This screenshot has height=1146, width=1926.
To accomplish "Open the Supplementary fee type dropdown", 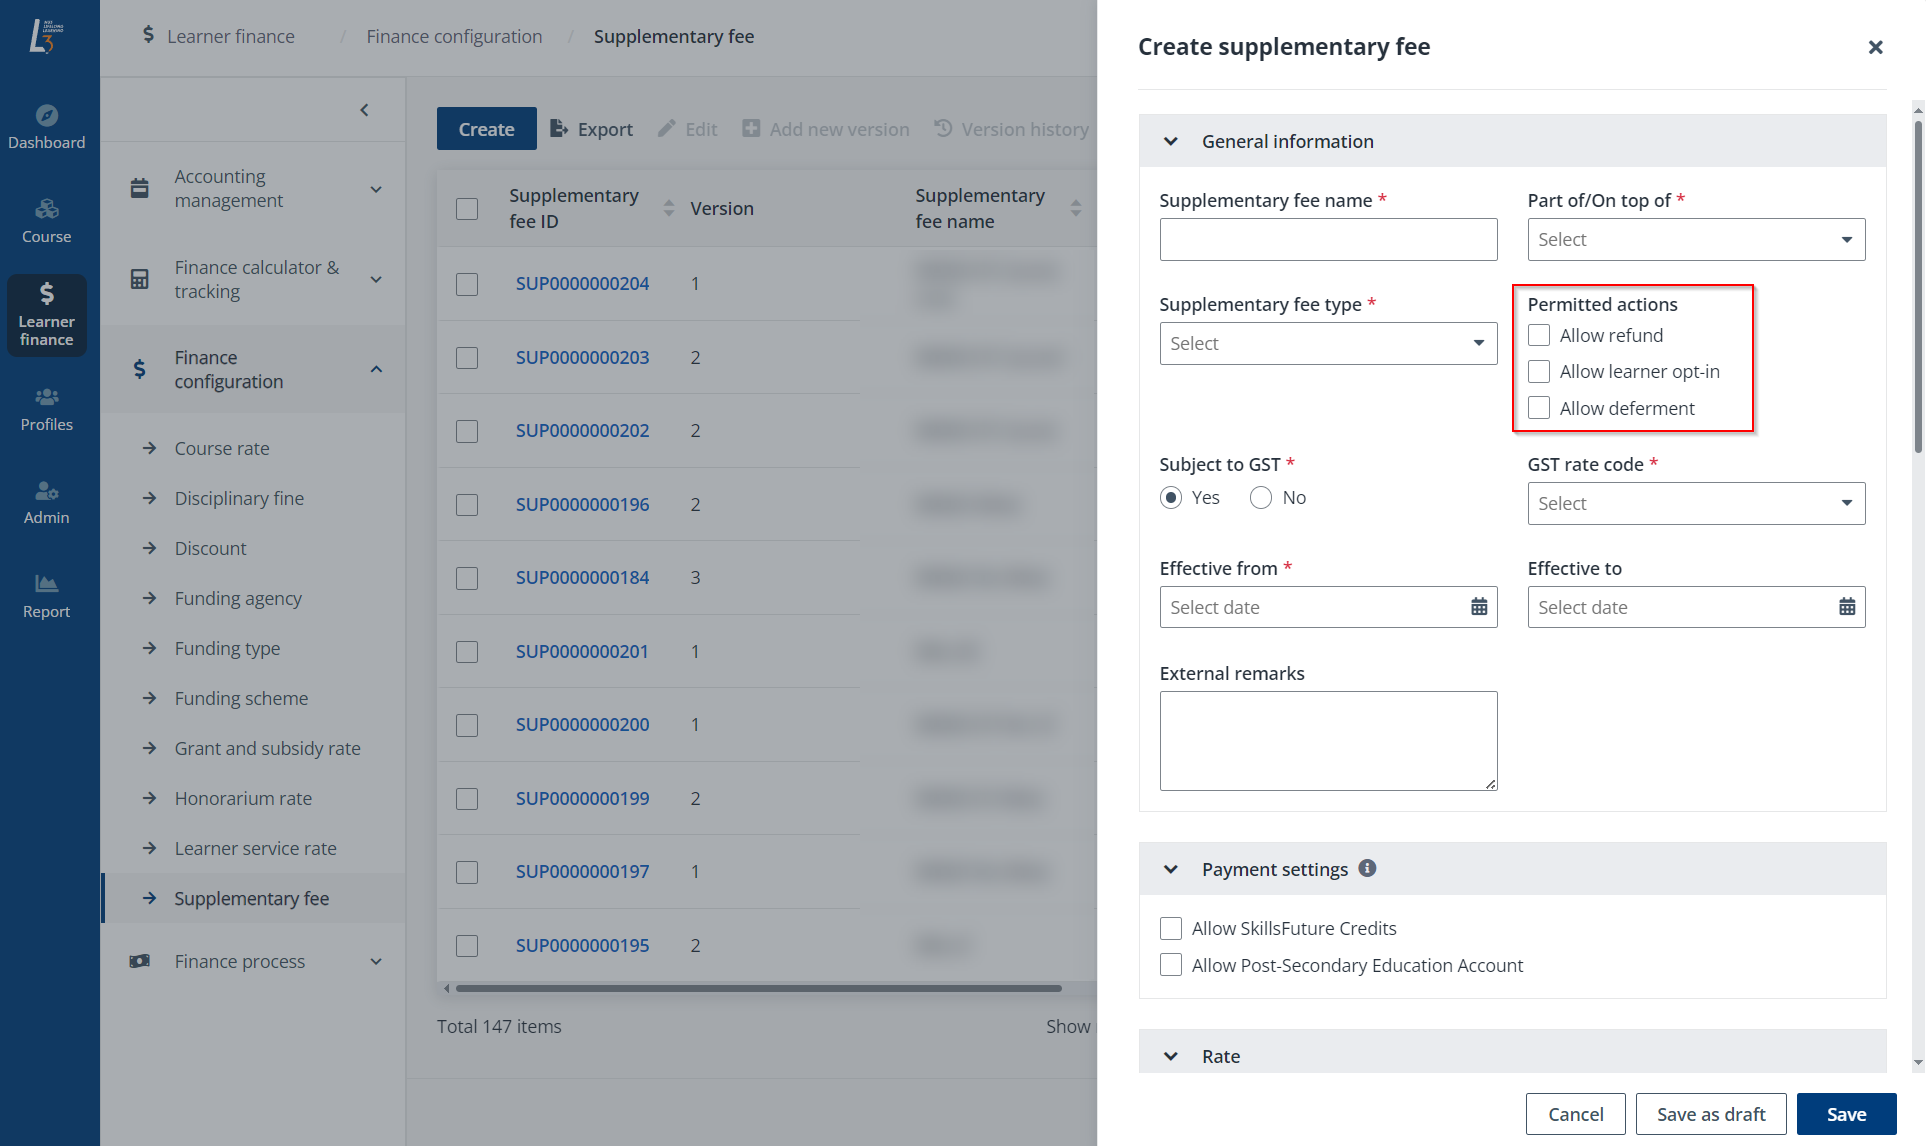I will pyautogui.click(x=1328, y=343).
